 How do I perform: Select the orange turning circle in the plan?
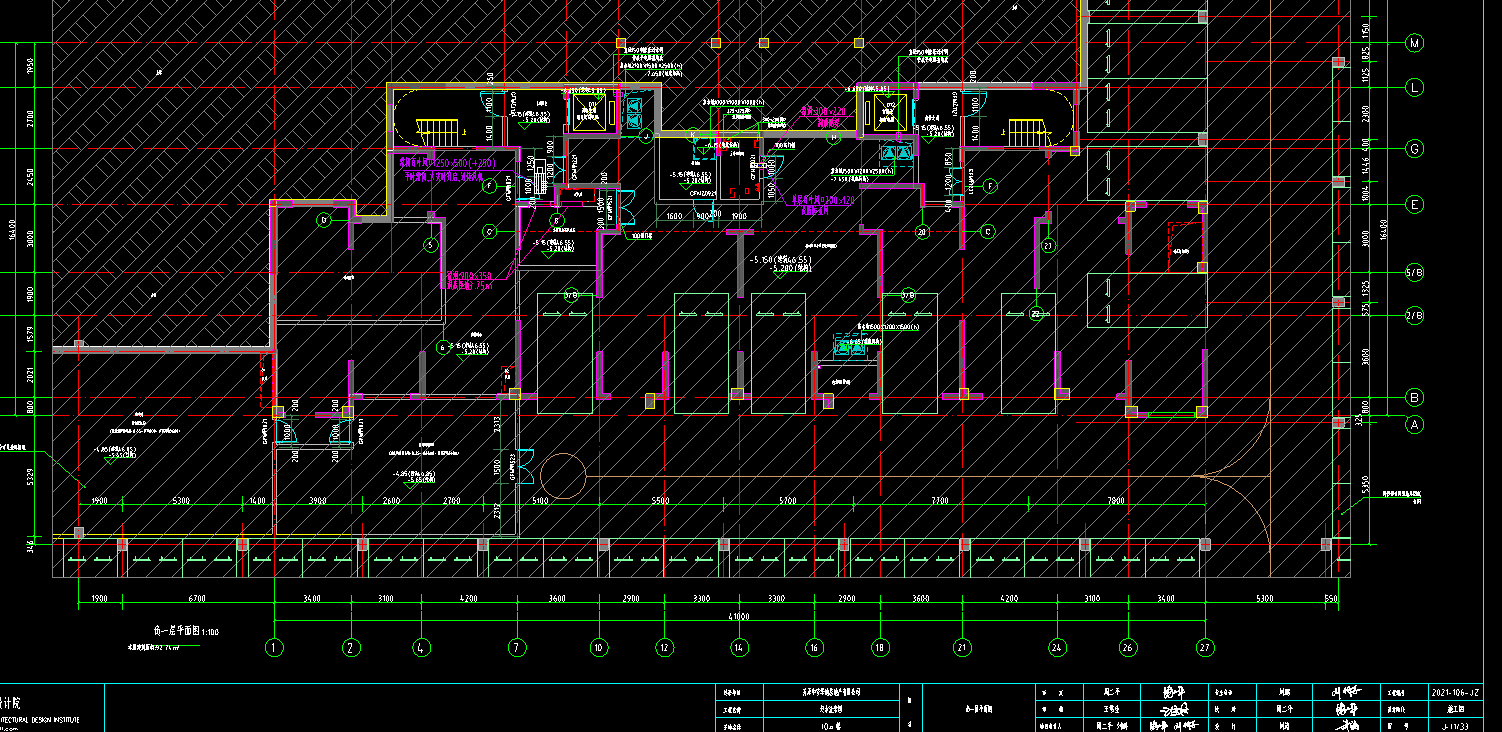coord(563,476)
